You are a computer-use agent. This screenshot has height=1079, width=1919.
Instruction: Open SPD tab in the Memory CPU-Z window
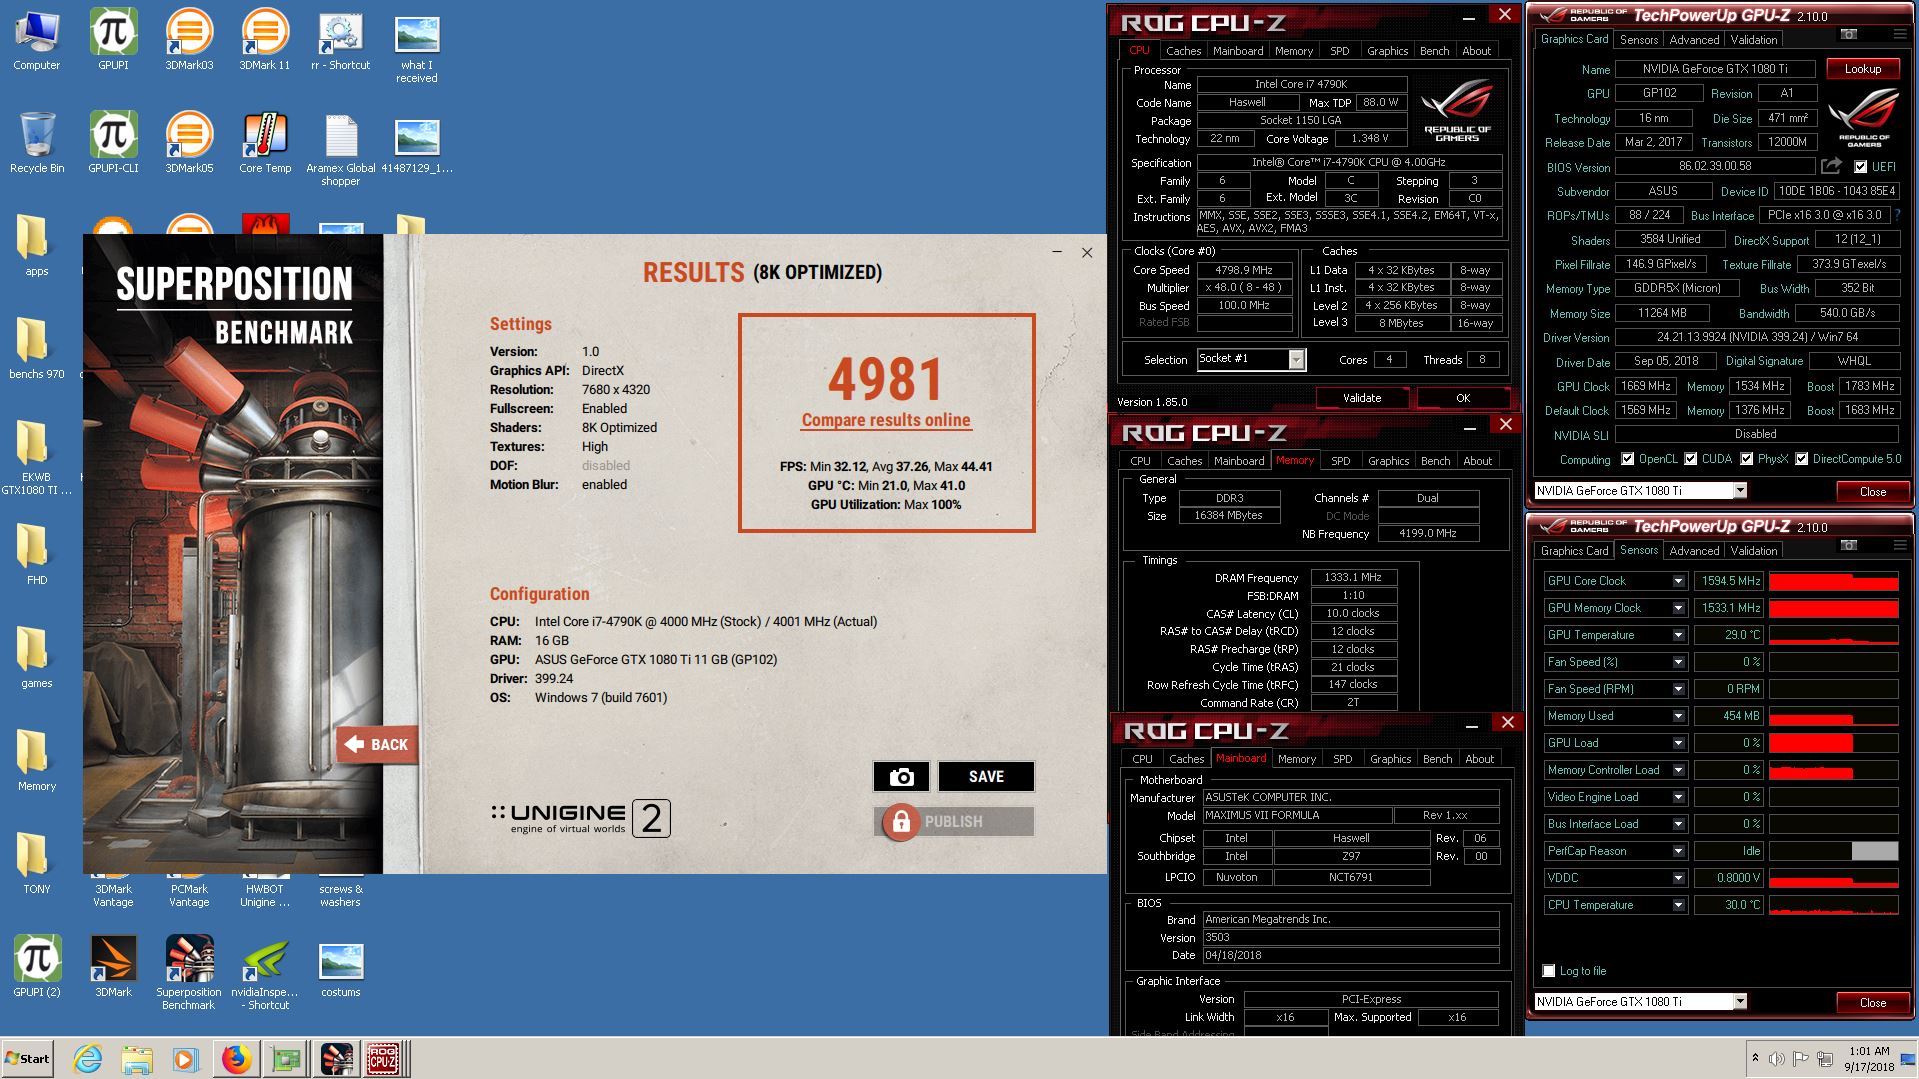click(x=1340, y=461)
